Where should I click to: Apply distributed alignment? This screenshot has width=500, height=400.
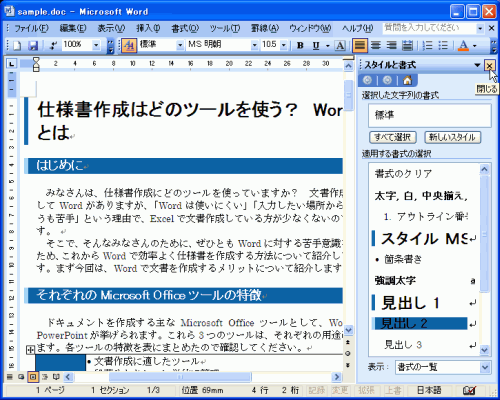pyautogui.click(x=407, y=45)
